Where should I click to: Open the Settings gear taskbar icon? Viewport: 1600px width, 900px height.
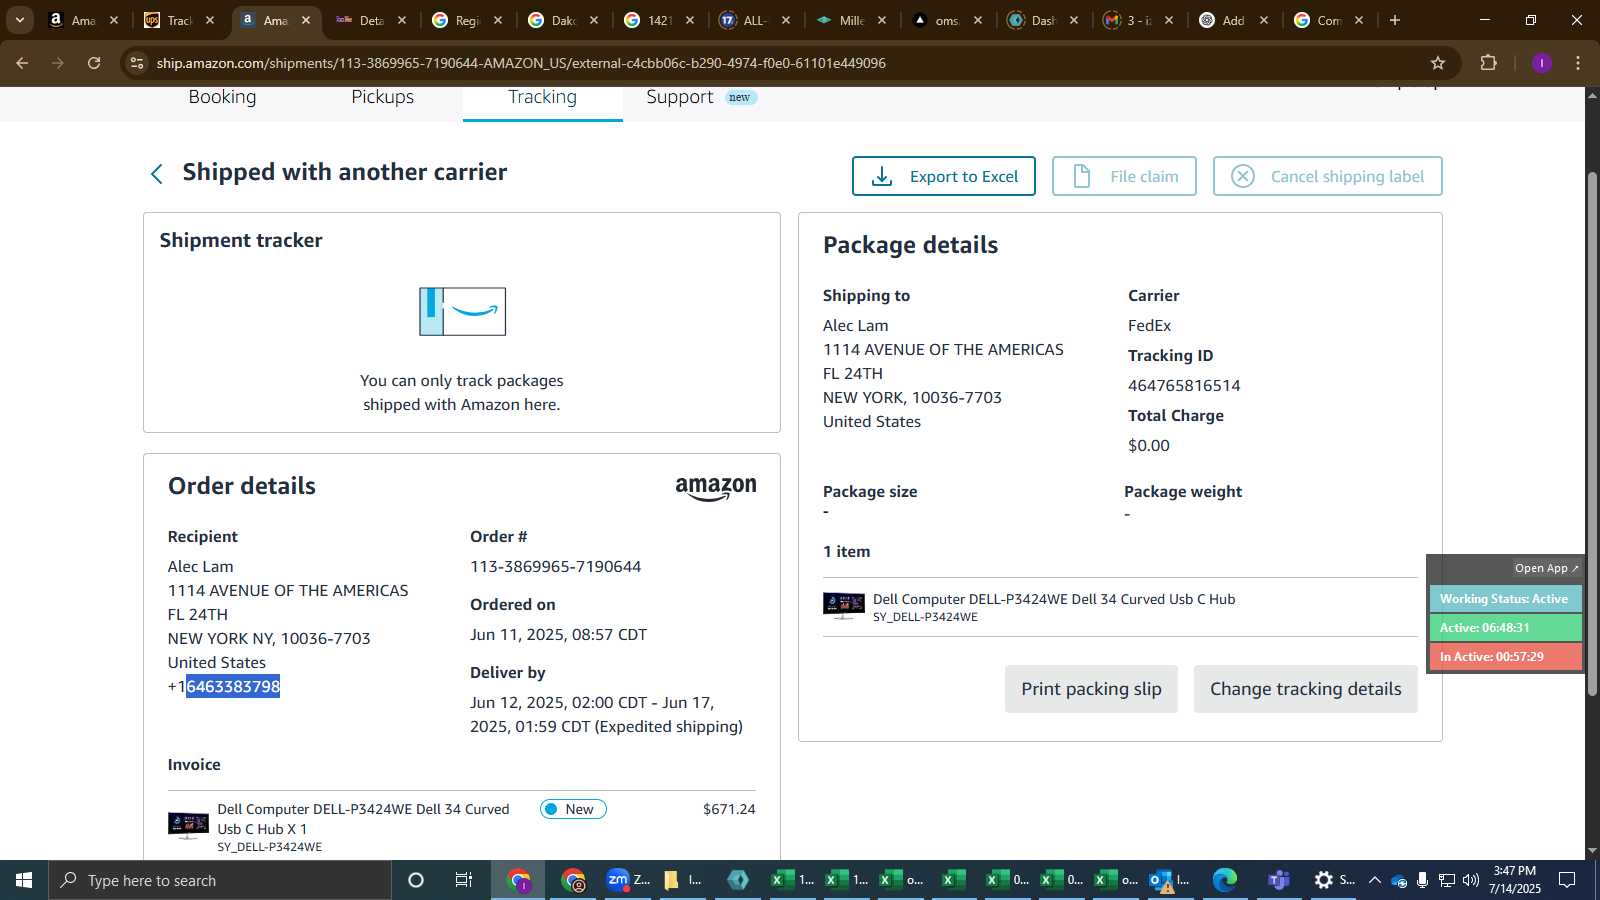[x=1334, y=880]
